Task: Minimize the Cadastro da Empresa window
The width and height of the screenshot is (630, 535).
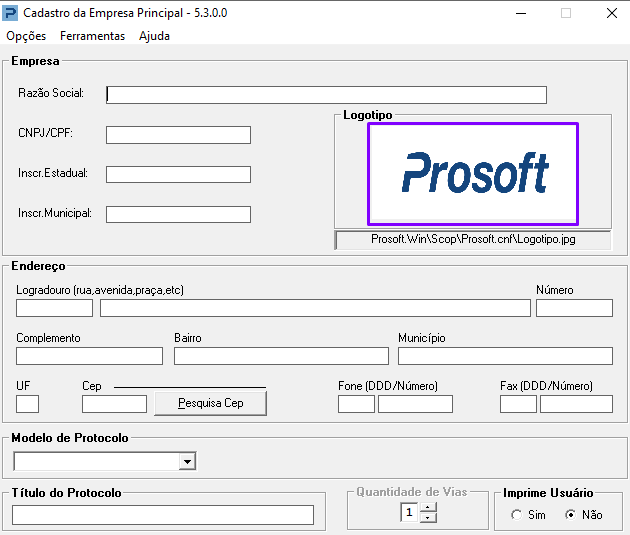Action: pyautogui.click(x=521, y=13)
